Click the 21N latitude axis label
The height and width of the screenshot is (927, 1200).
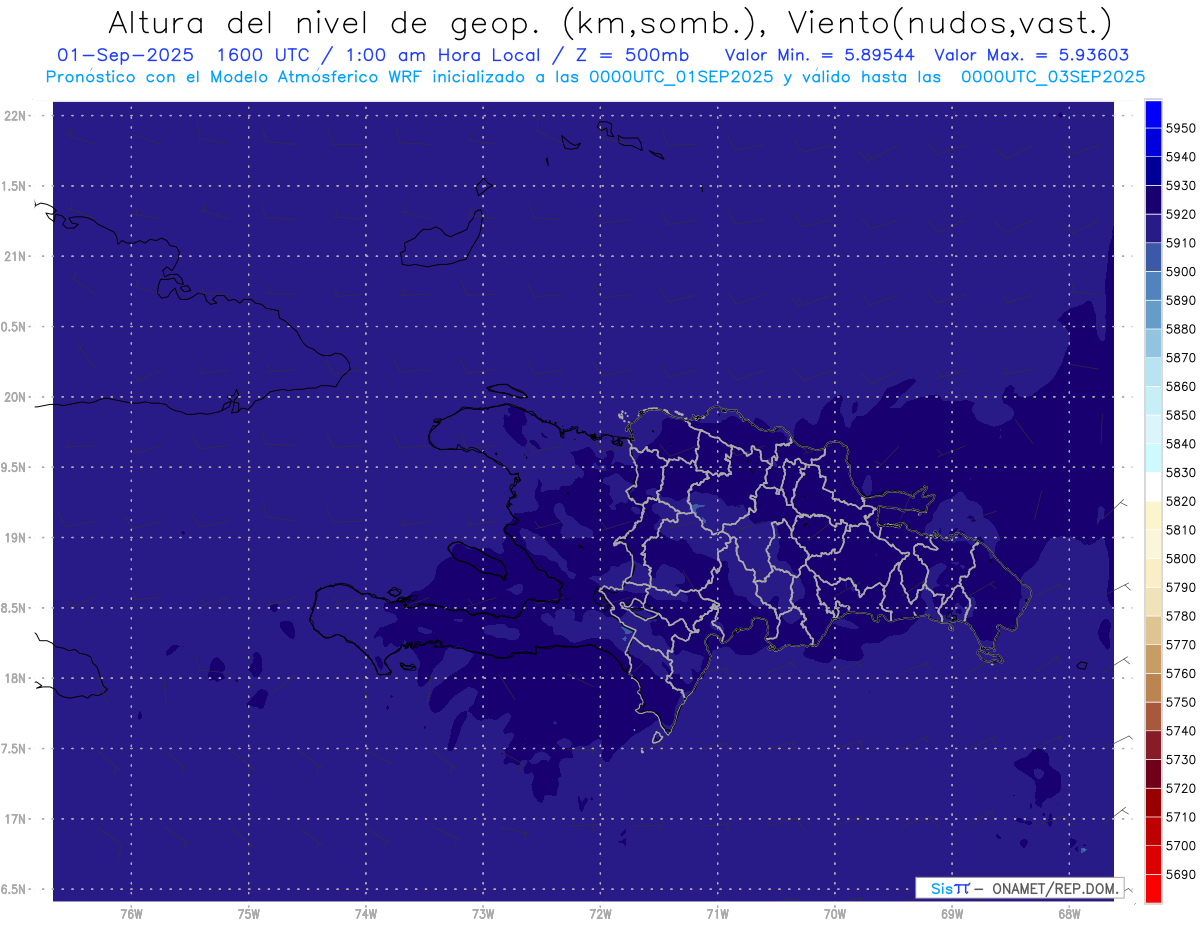tap(17, 256)
